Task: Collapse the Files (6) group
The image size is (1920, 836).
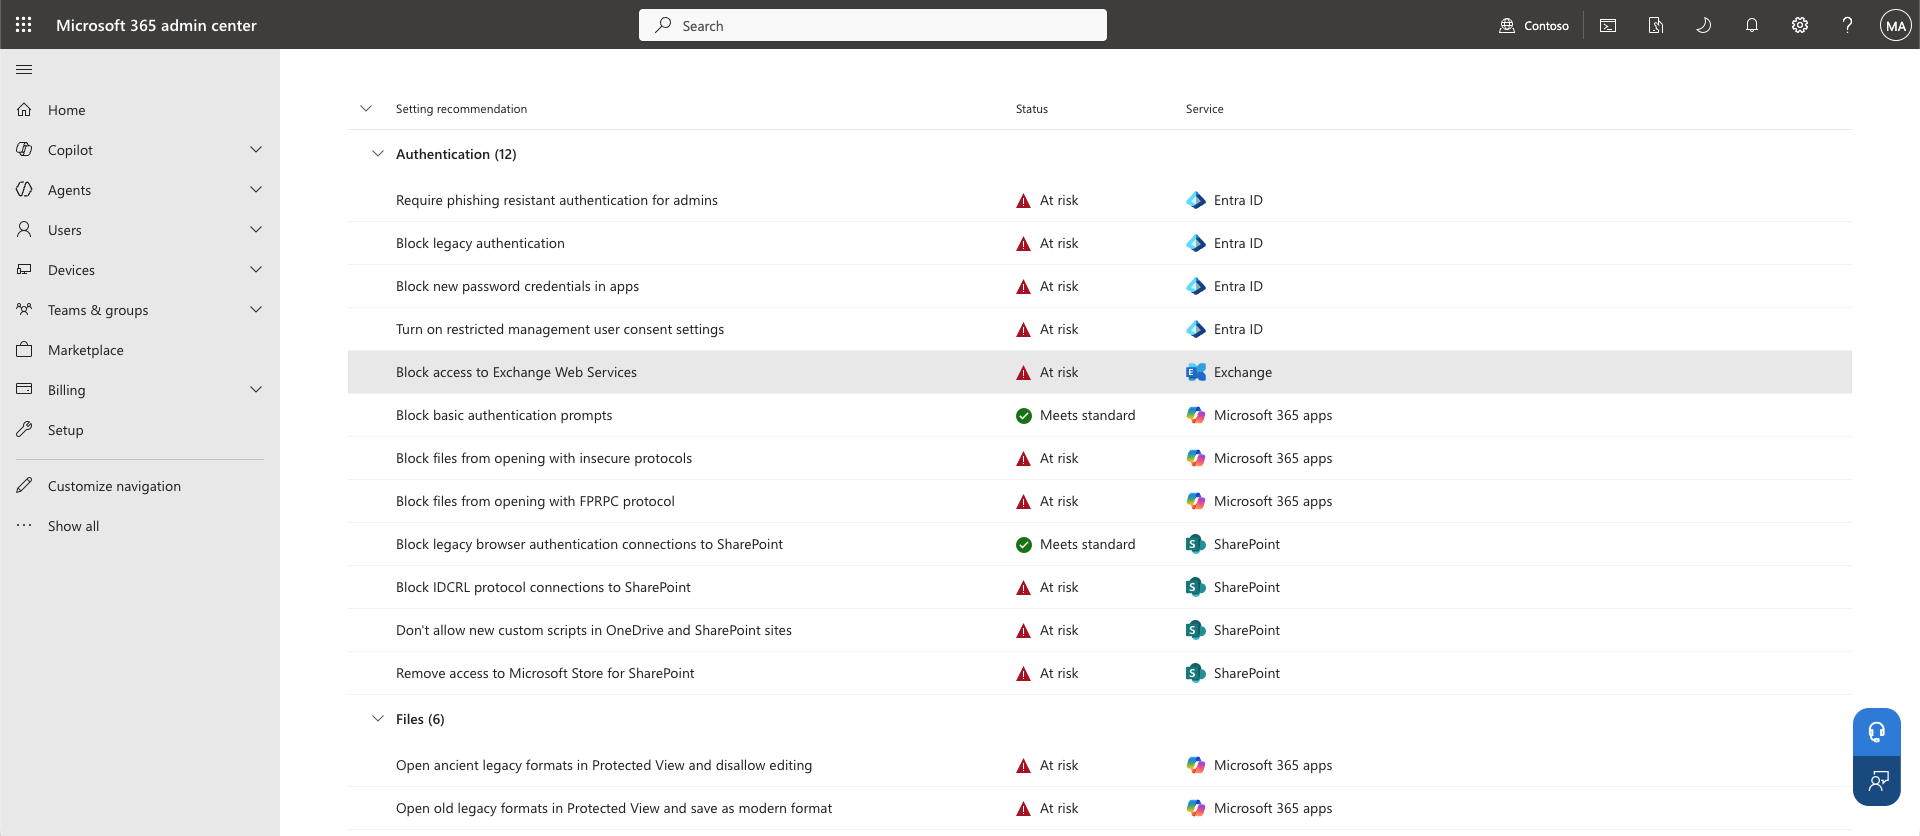Action: (x=378, y=719)
